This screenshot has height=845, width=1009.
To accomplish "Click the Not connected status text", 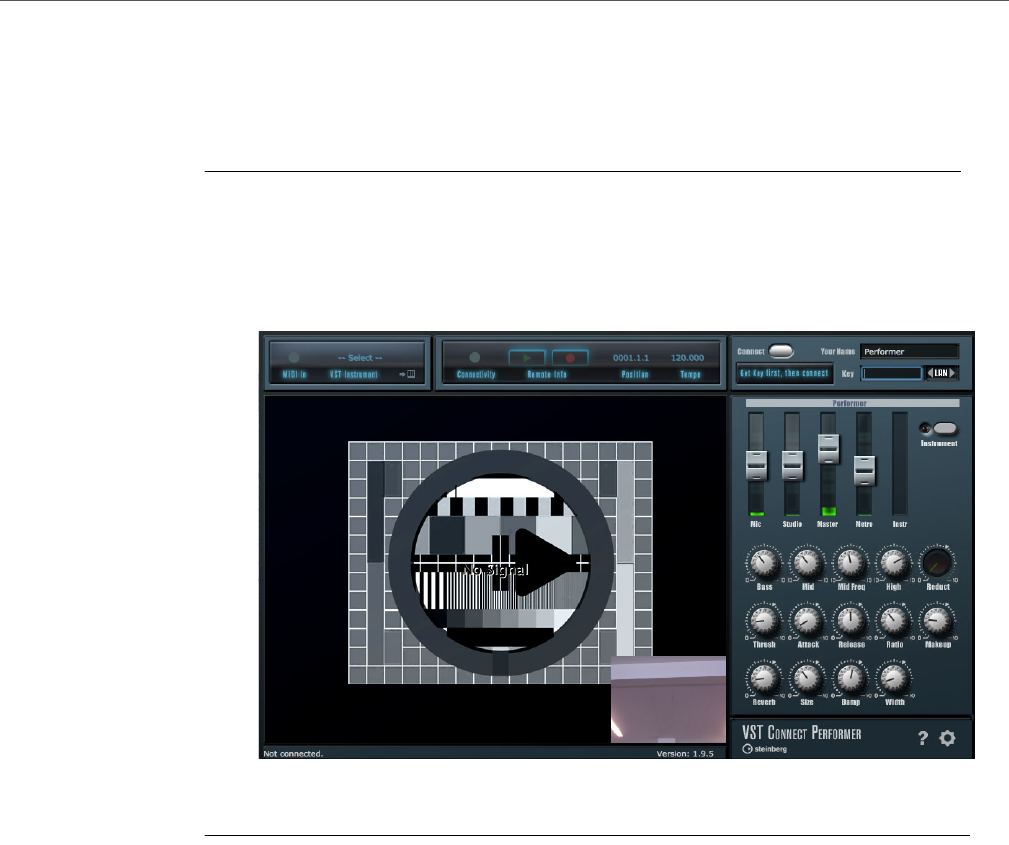I will [293, 754].
